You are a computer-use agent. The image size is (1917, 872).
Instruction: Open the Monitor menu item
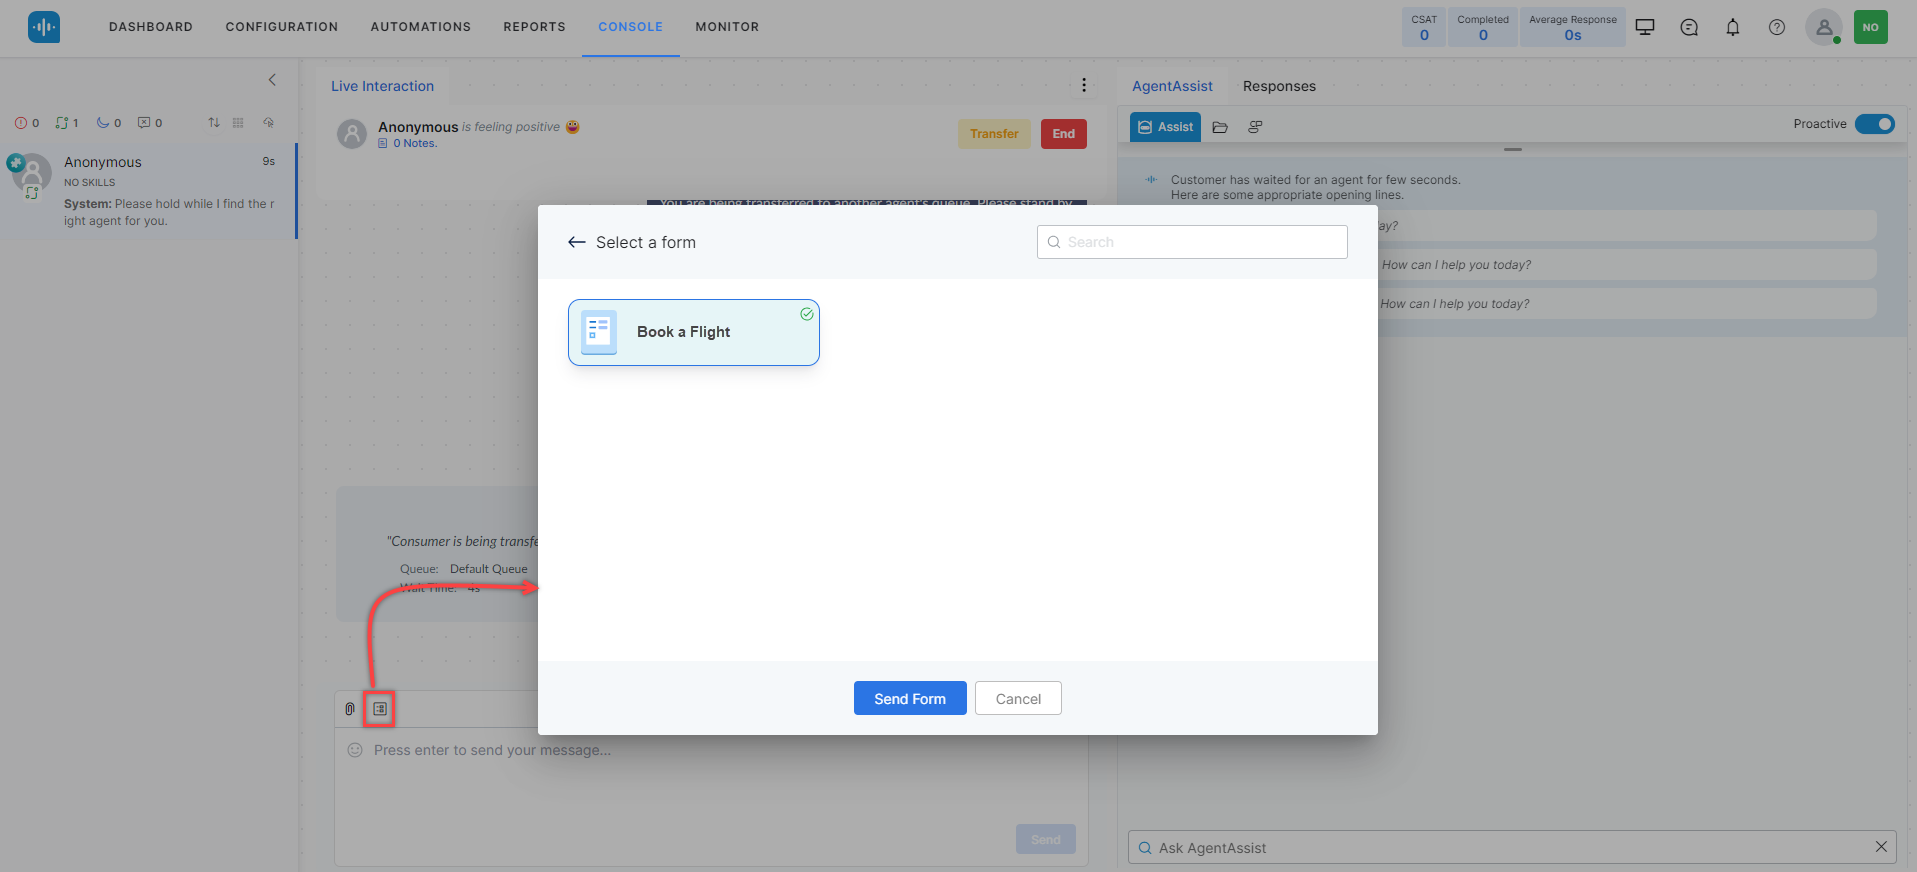727,27
